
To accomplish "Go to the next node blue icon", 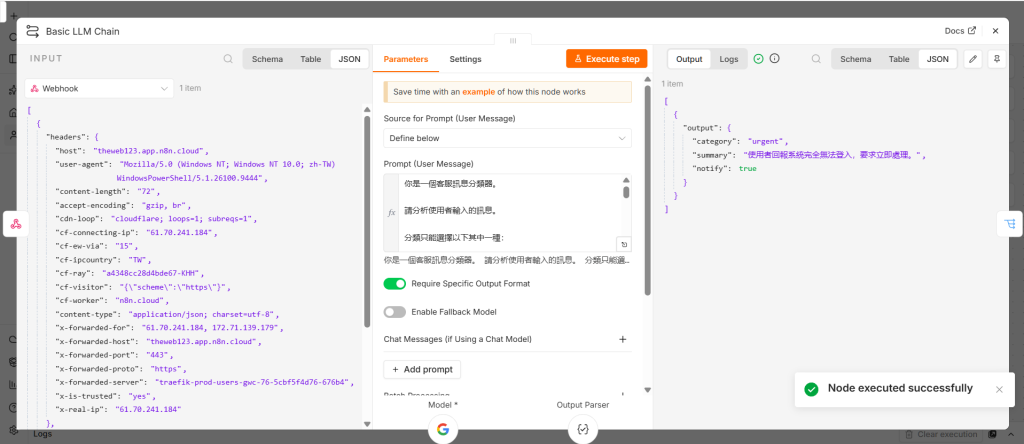I will tap(1010, 224).
